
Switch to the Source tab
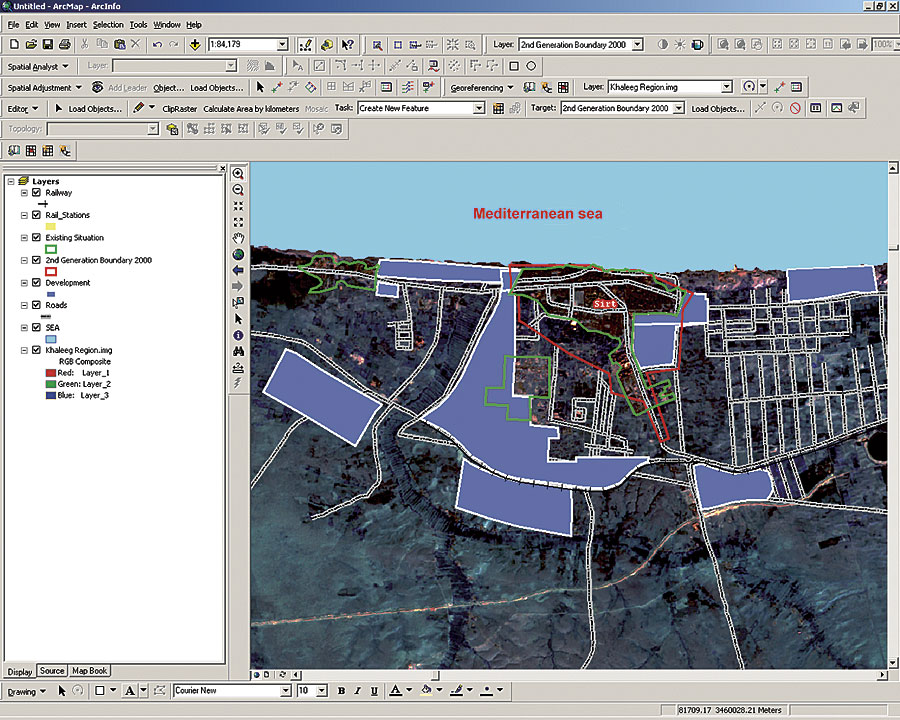(x=52, y=671)
